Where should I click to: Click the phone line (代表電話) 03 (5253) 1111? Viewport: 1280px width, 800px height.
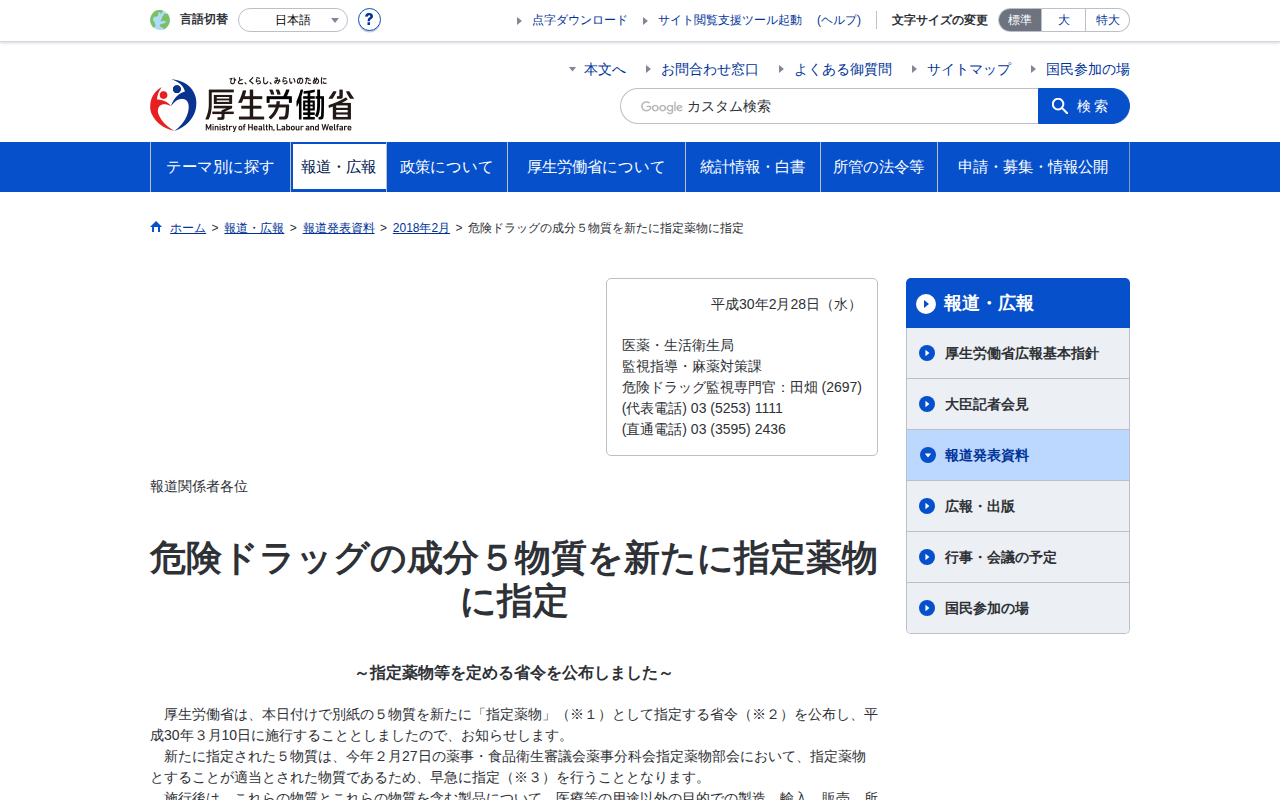point(702,408)
